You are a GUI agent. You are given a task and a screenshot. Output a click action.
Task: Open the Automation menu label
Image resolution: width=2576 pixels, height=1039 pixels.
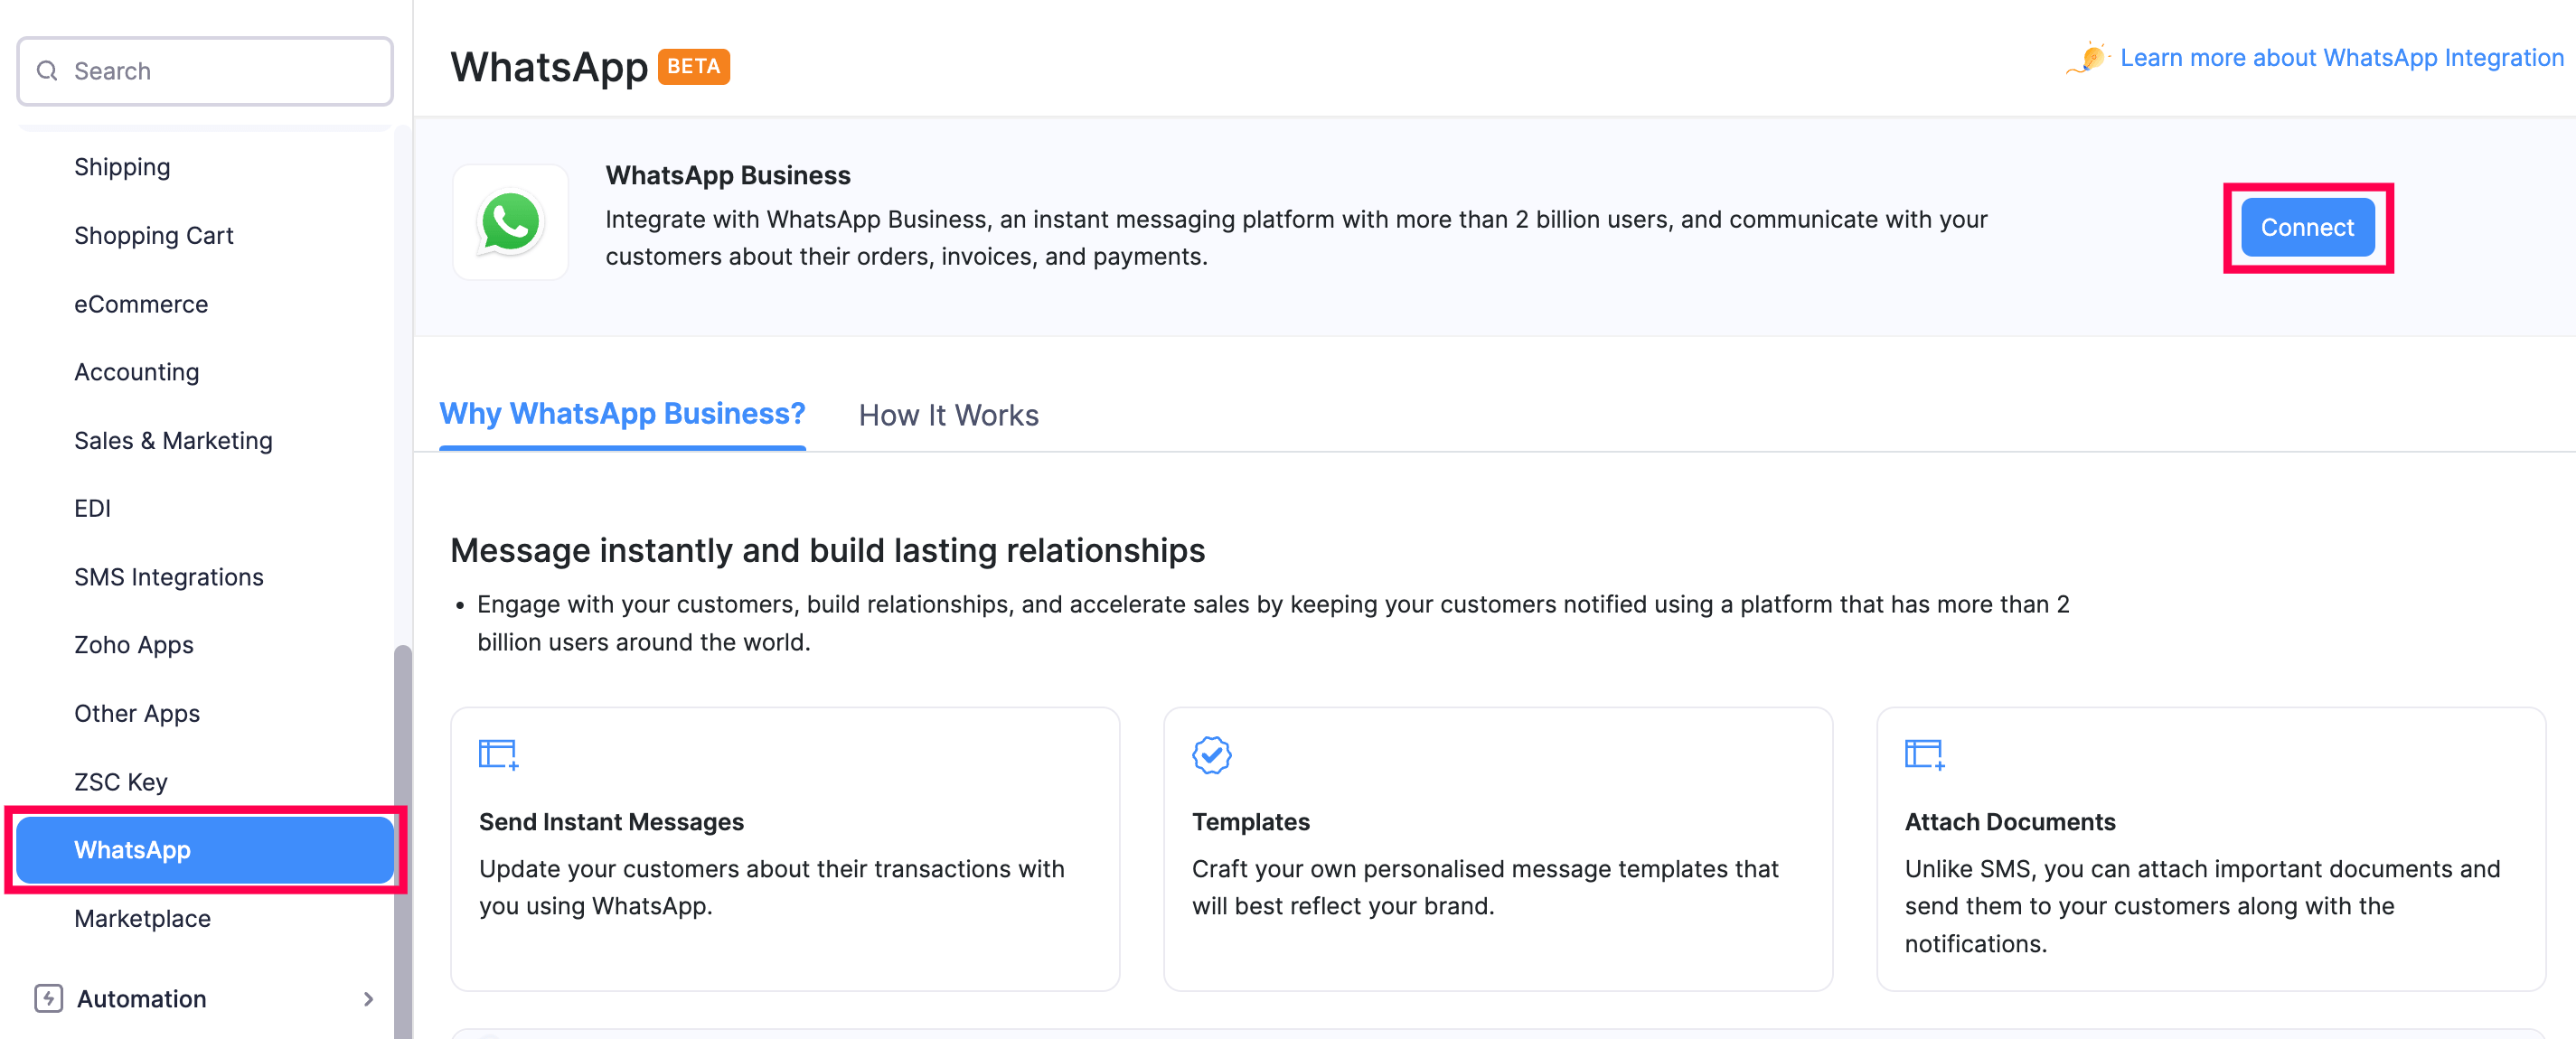click(x=141, y=998)
